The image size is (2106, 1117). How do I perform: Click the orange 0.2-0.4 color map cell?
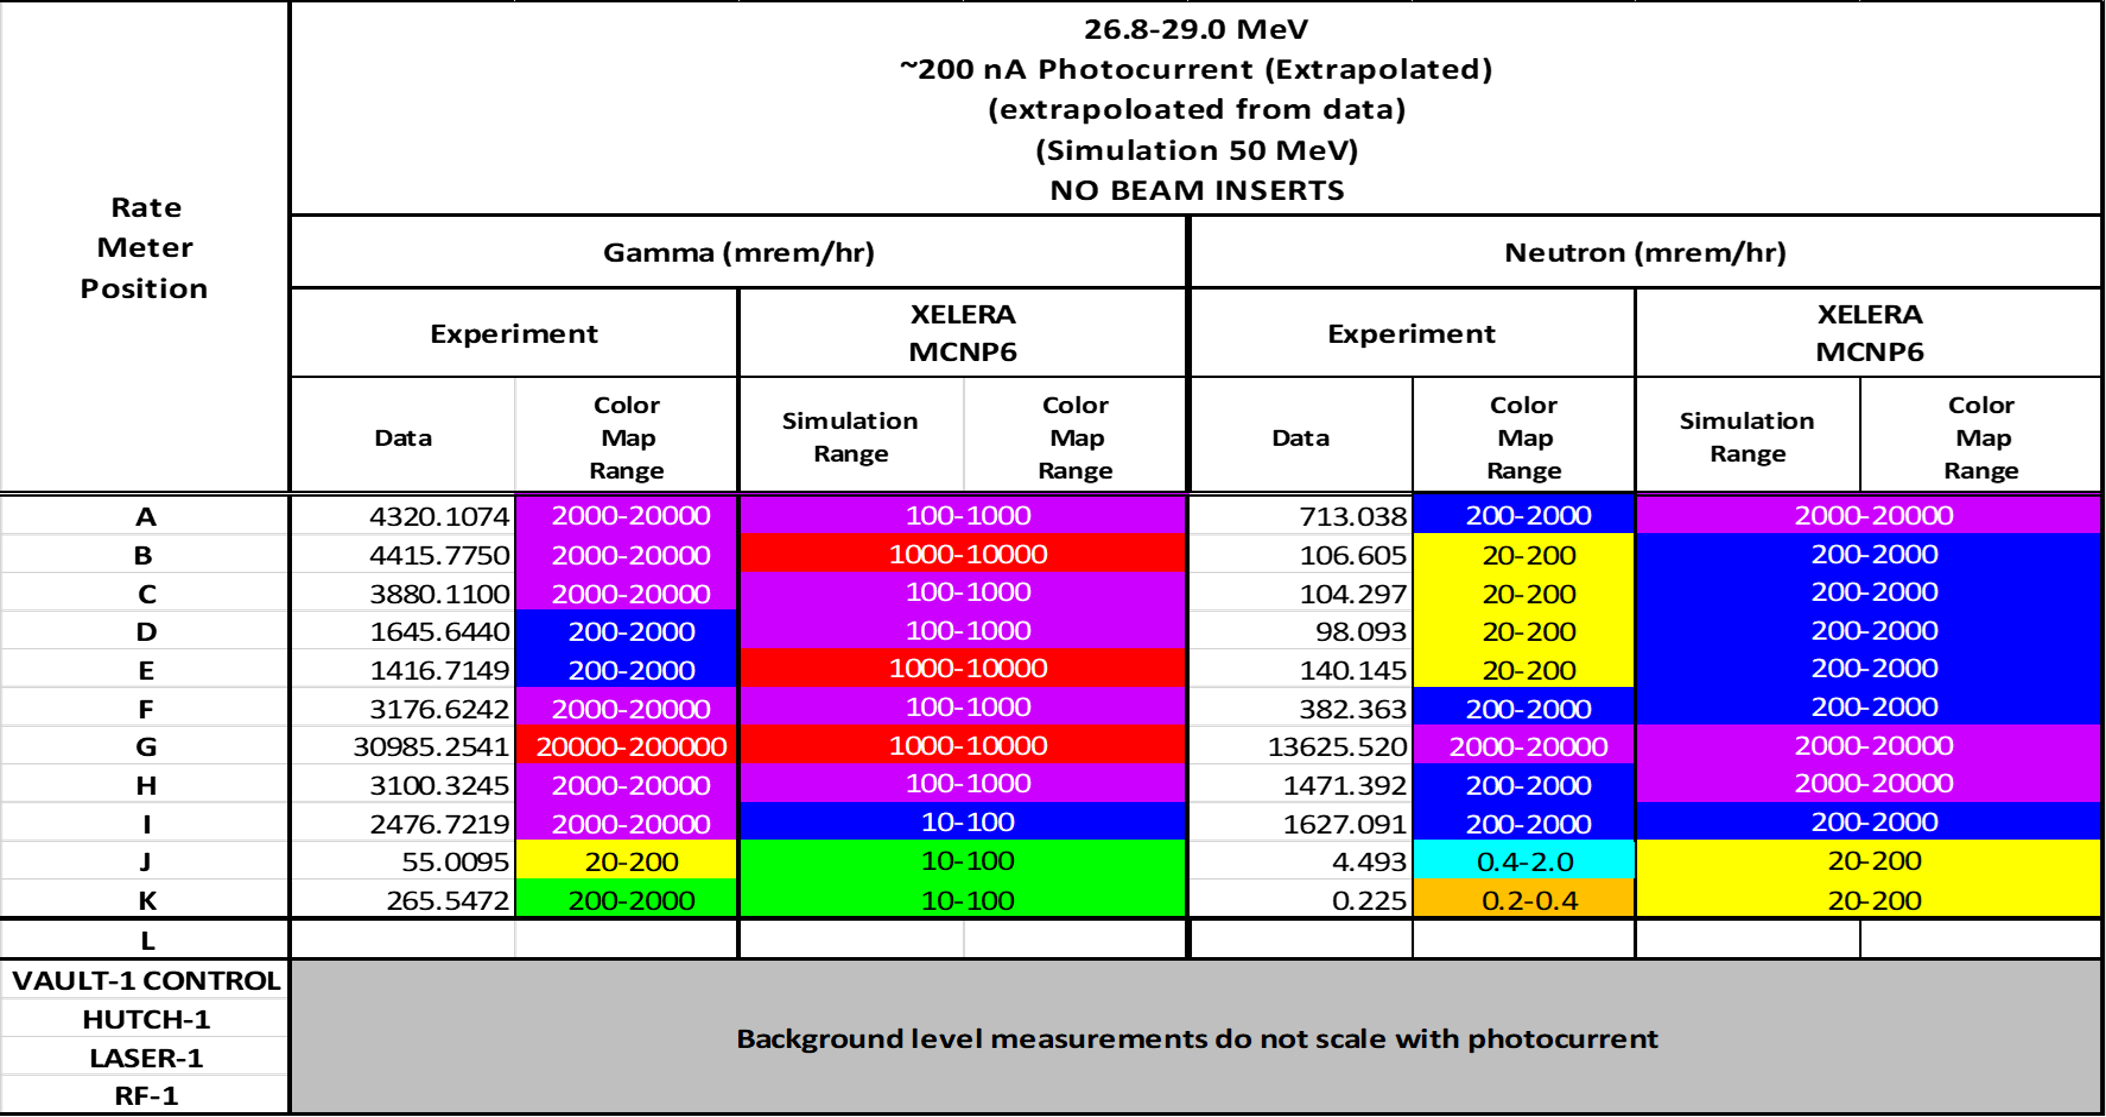point(1524,900)
